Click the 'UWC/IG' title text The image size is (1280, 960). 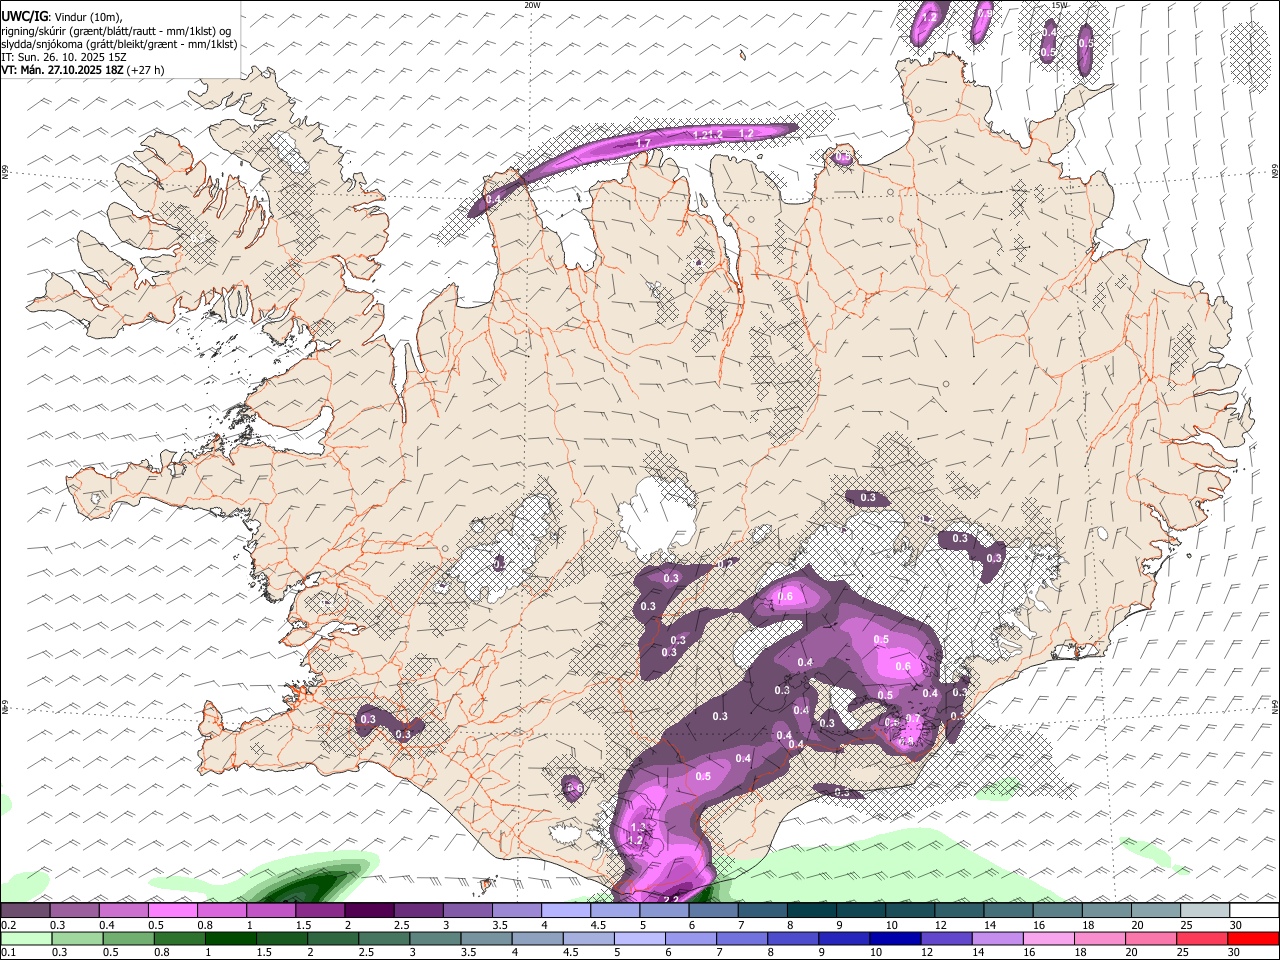click(23, 16)
